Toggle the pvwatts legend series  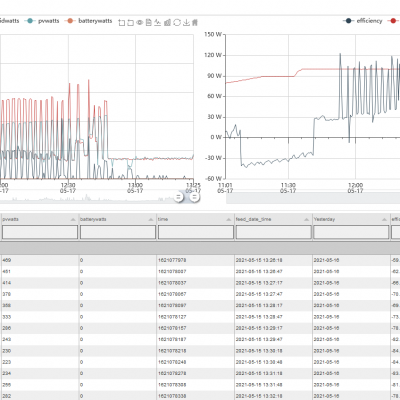coord(42,21)
